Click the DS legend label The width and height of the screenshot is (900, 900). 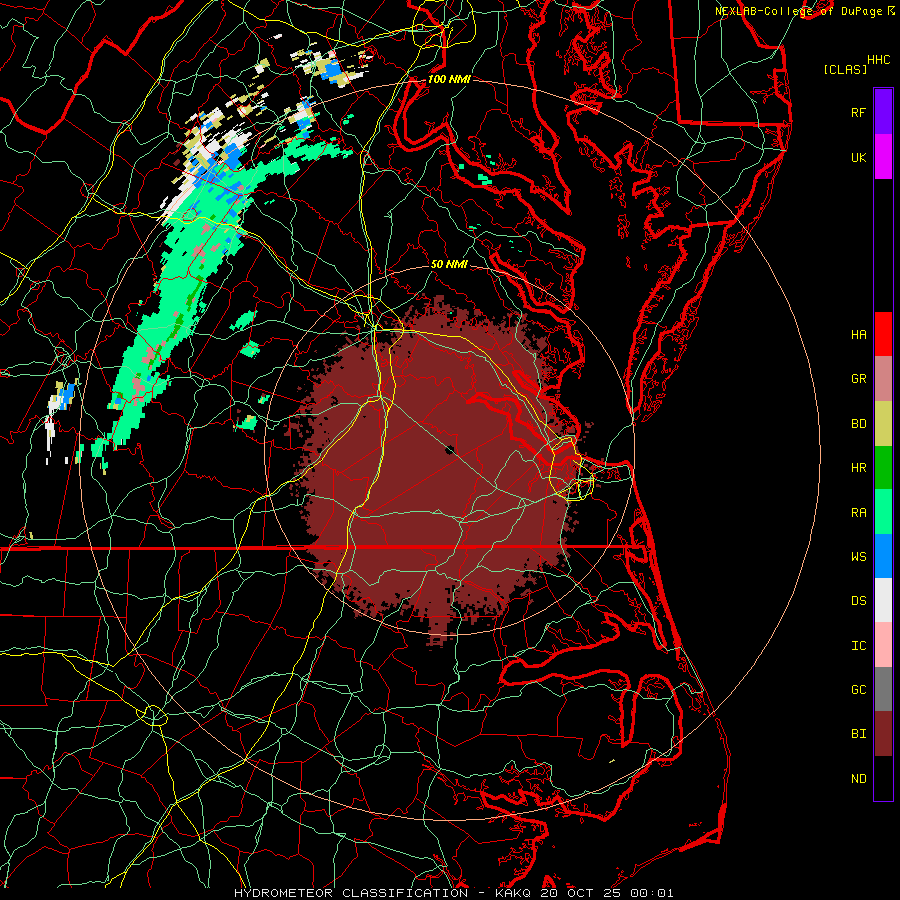click(858, 601)
